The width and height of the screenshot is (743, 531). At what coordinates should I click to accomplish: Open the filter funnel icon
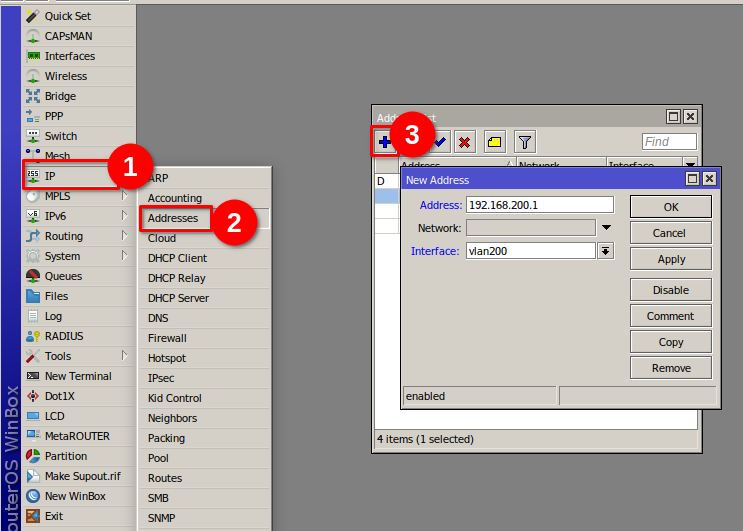[x=524, y=142]
